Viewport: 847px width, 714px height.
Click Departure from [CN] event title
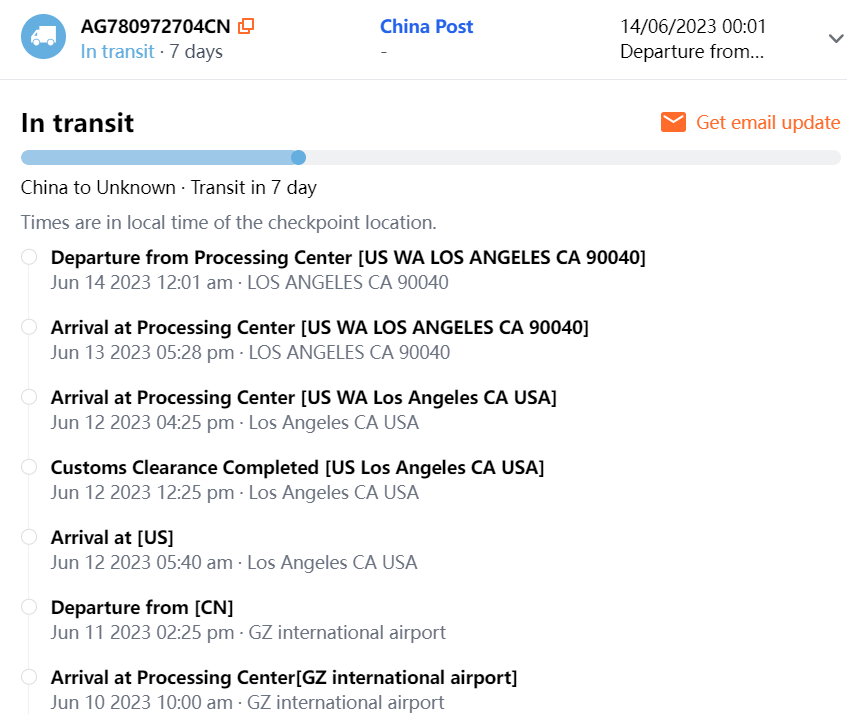click(142, 607)
